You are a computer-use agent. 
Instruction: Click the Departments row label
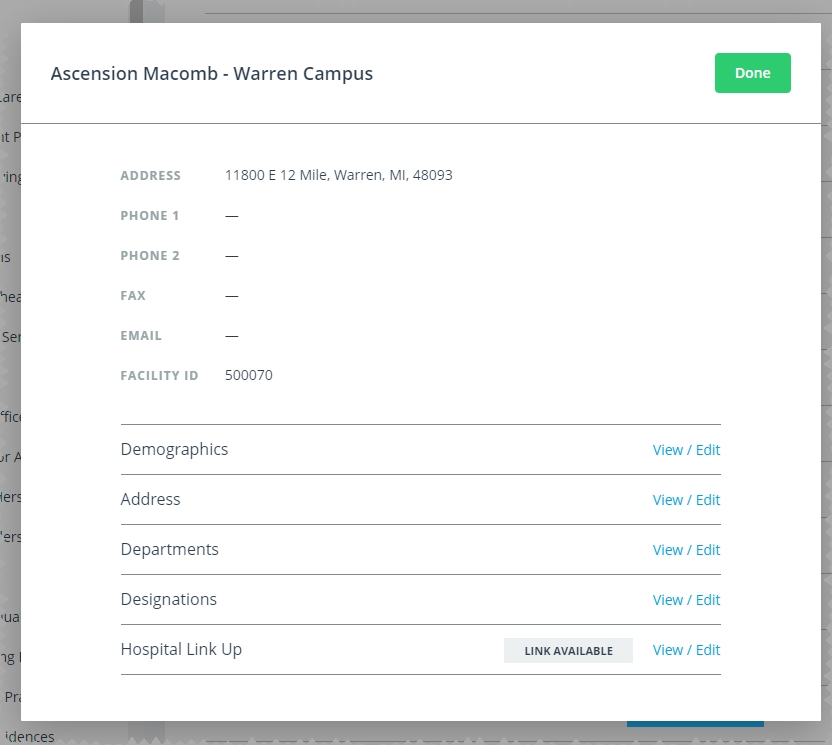[170, 549]
